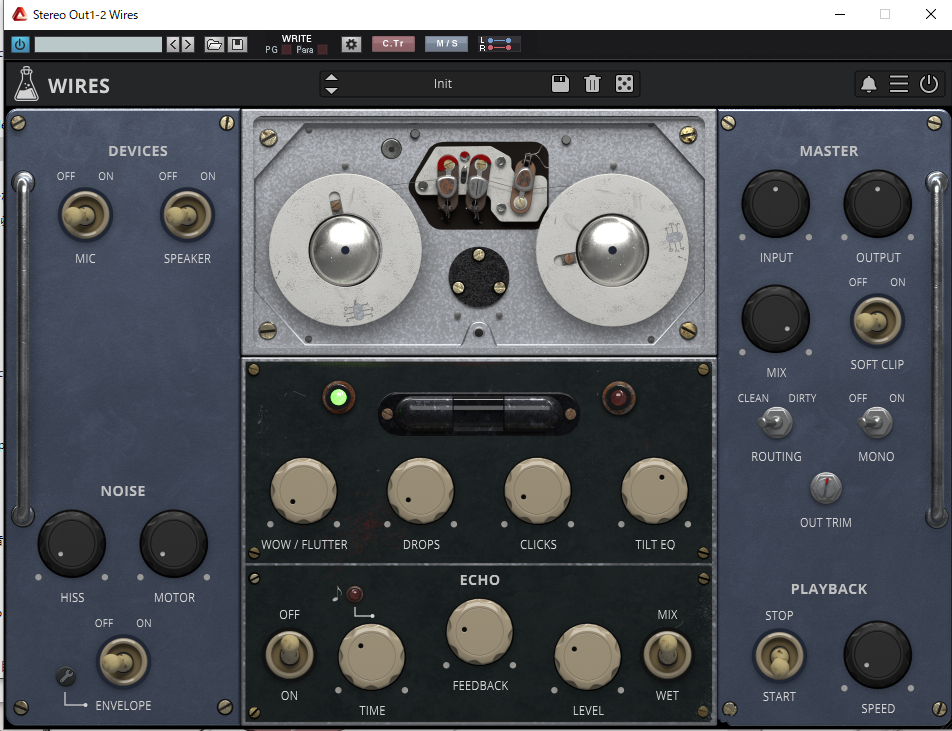Close the Stereo Out1-2 Wires window
Image resolution: width=952 pixels, height=731 pixels.
tap(930, 14)
